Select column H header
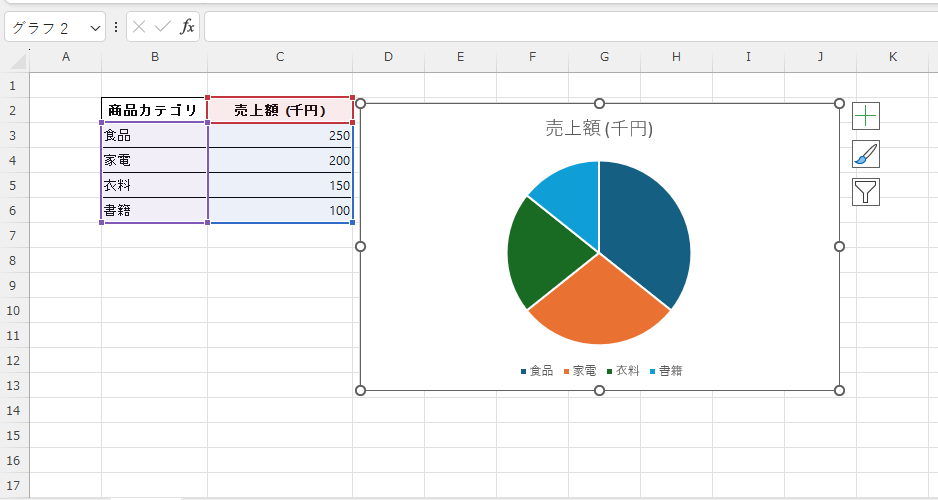The width and height of the screenshot is (938, 500). 676,57
